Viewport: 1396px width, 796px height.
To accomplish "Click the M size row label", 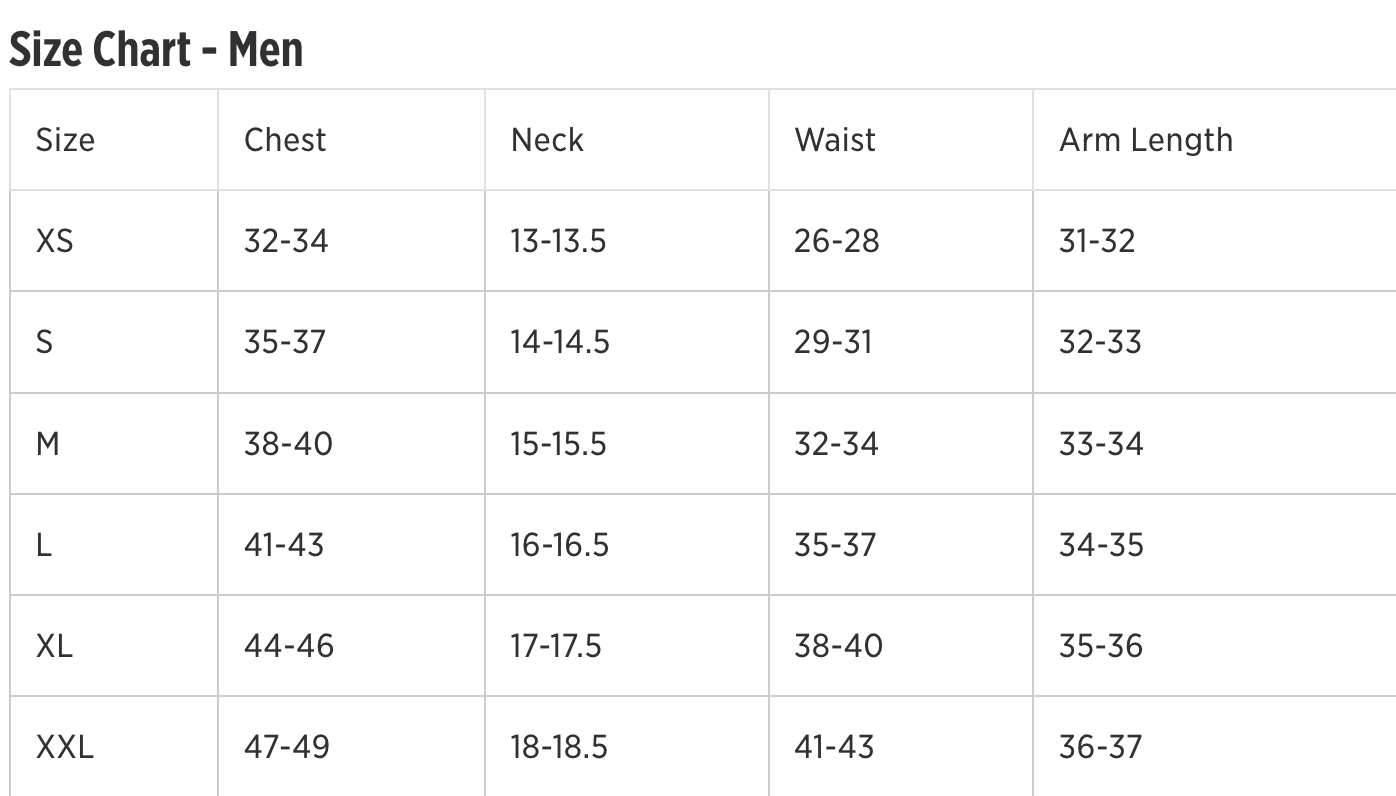I will [48, 444].
